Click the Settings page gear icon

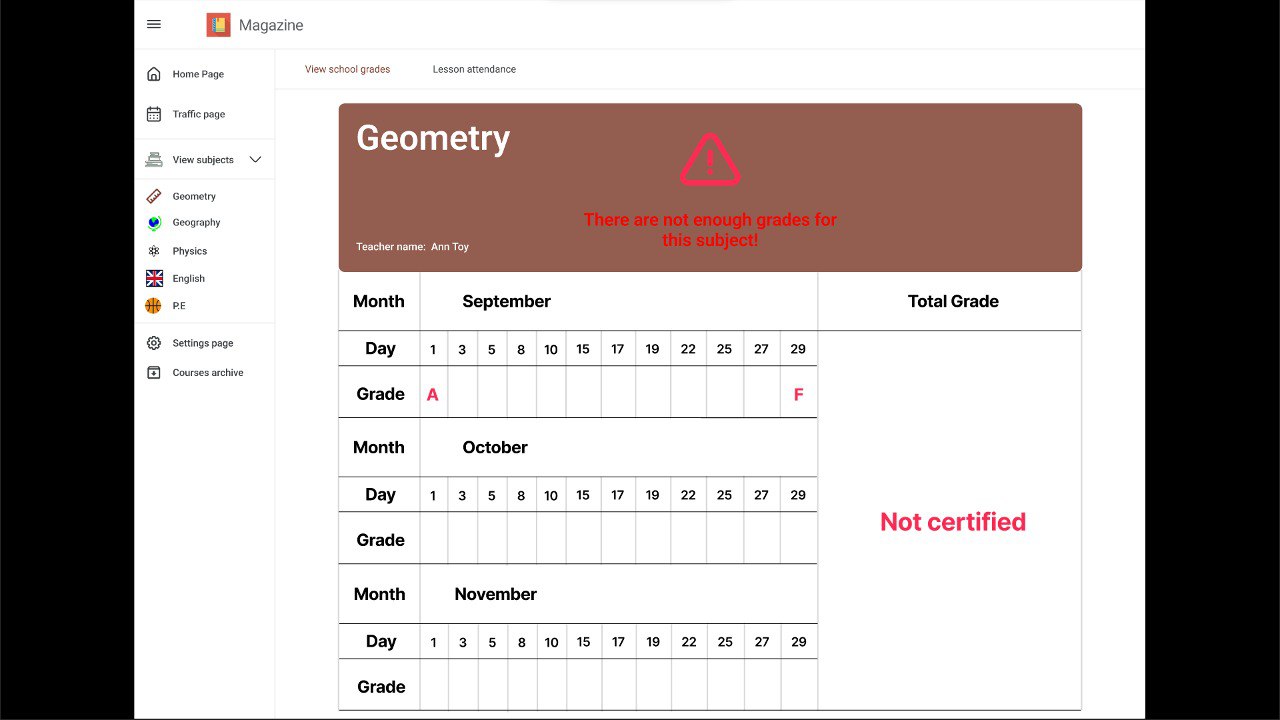(154, 343)
